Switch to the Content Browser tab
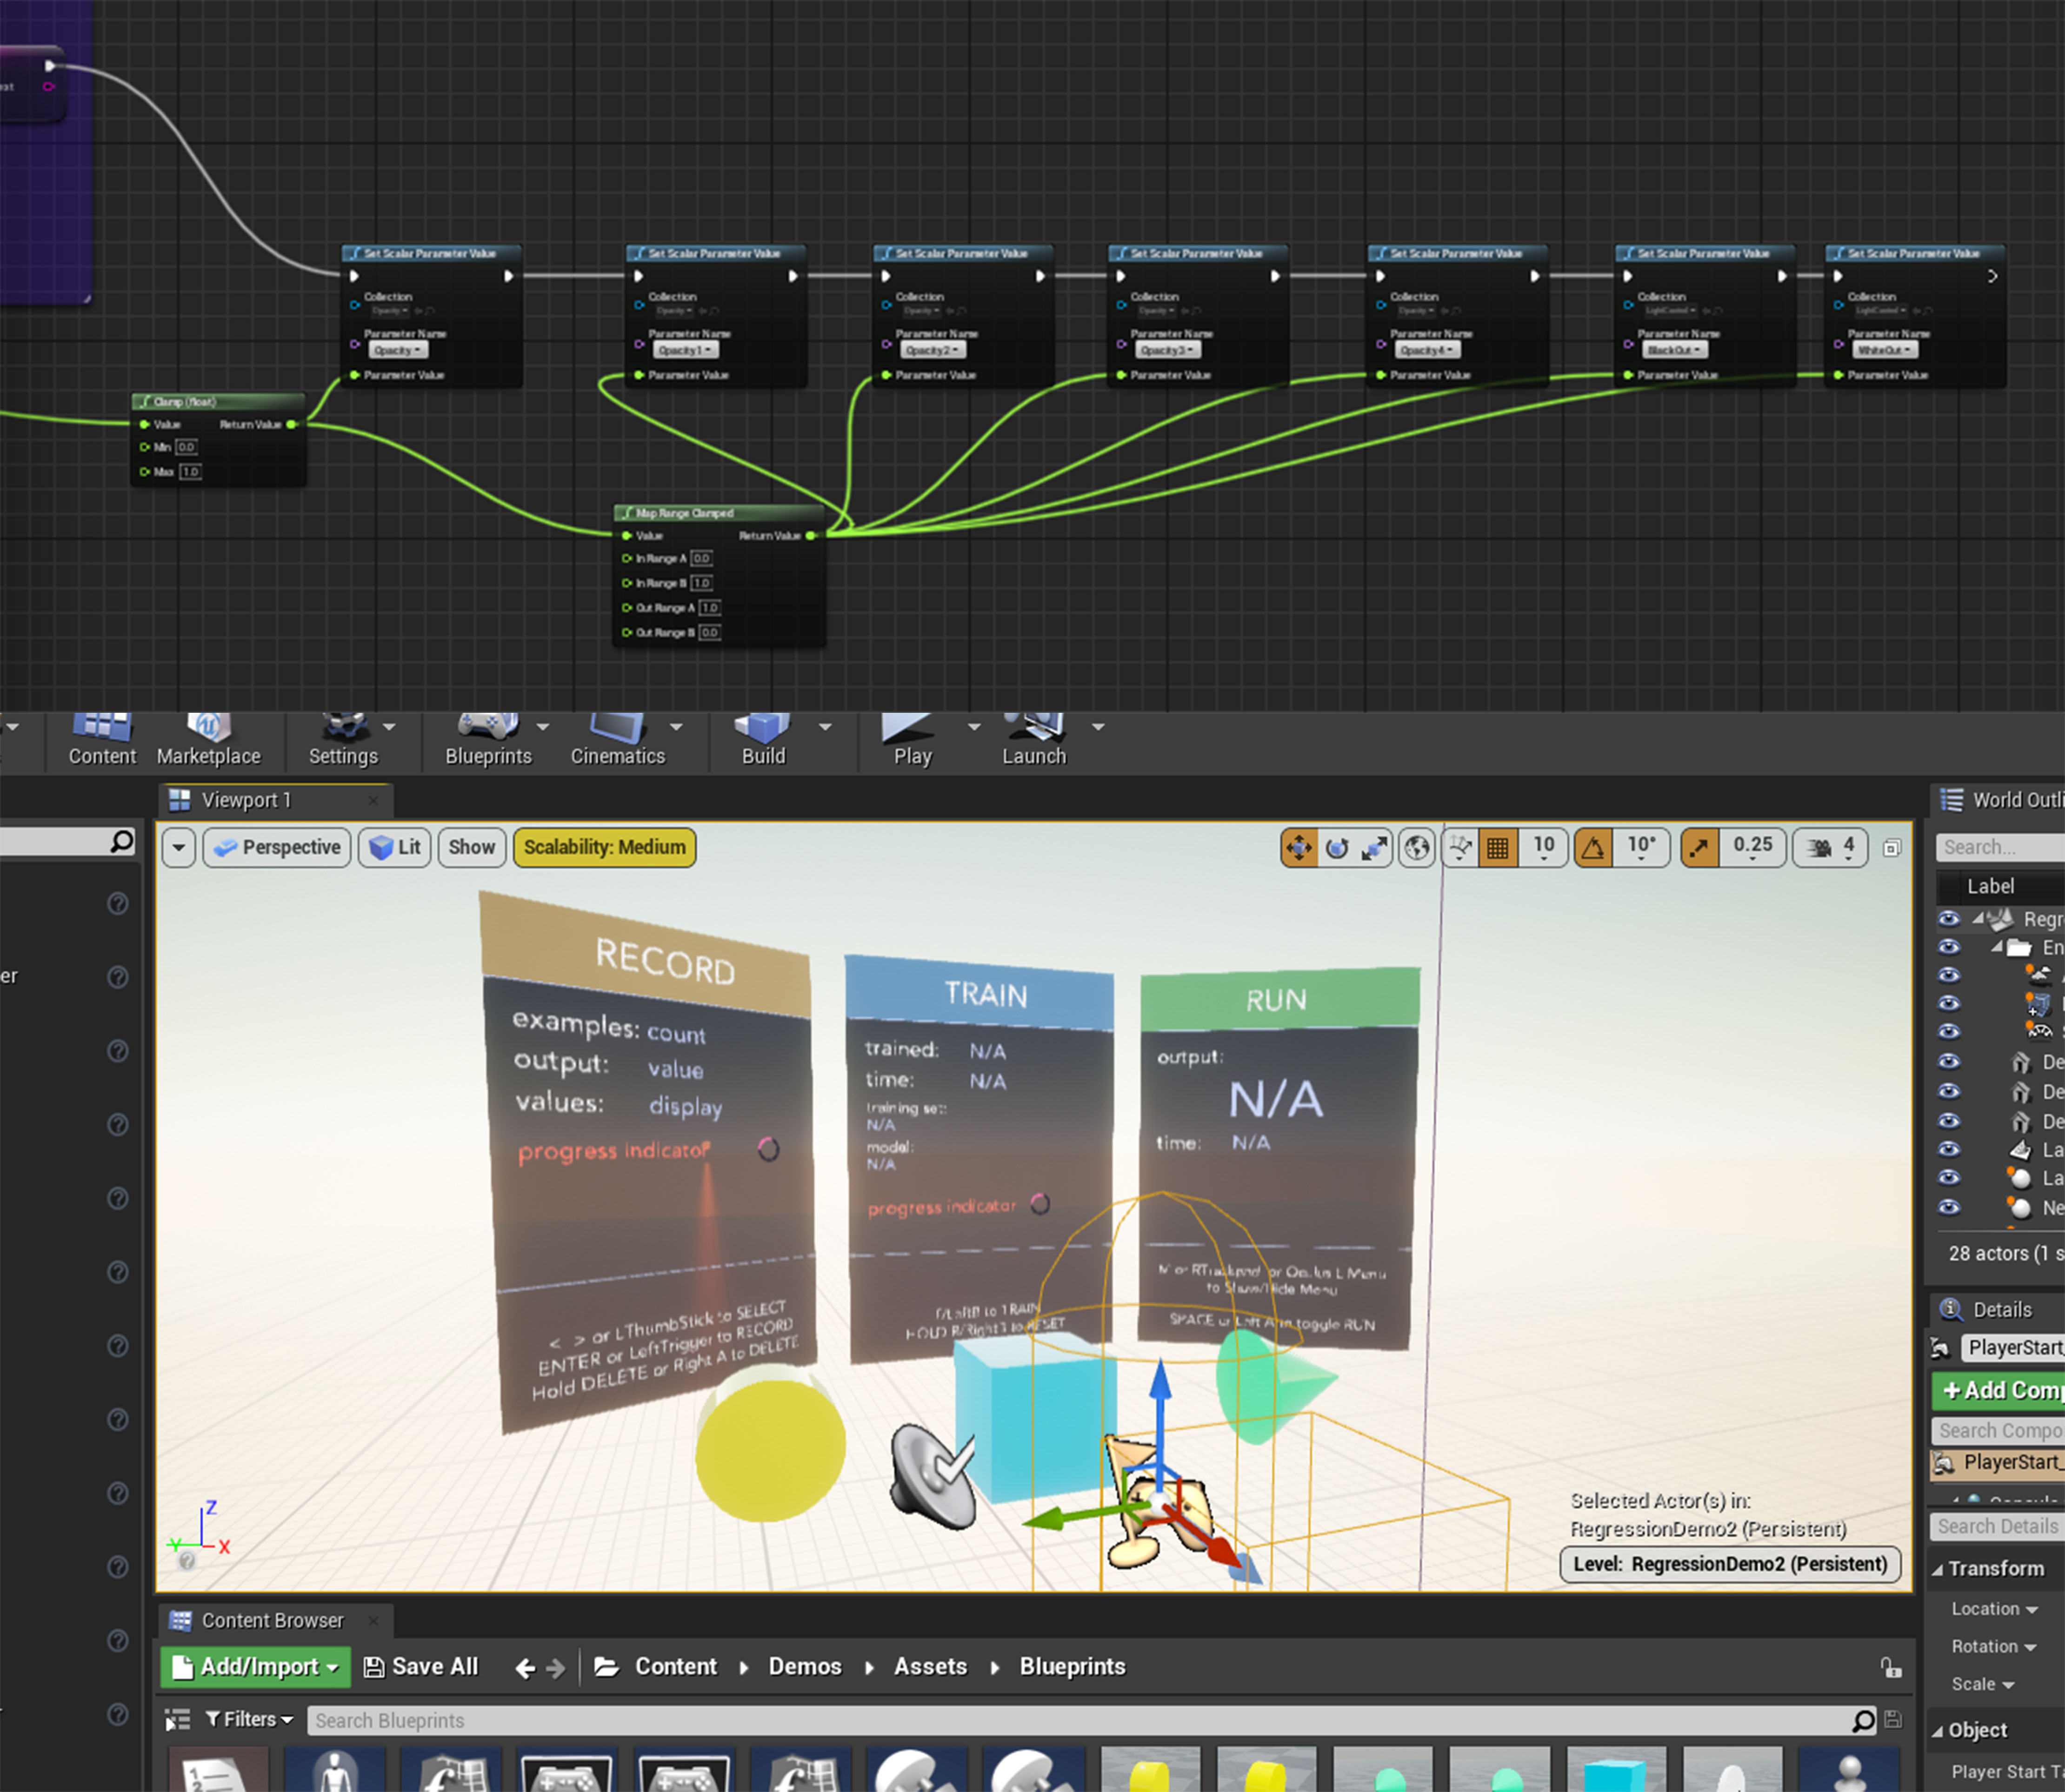This screenshot has width=2065, height=1792. [x=271, y=1620]
